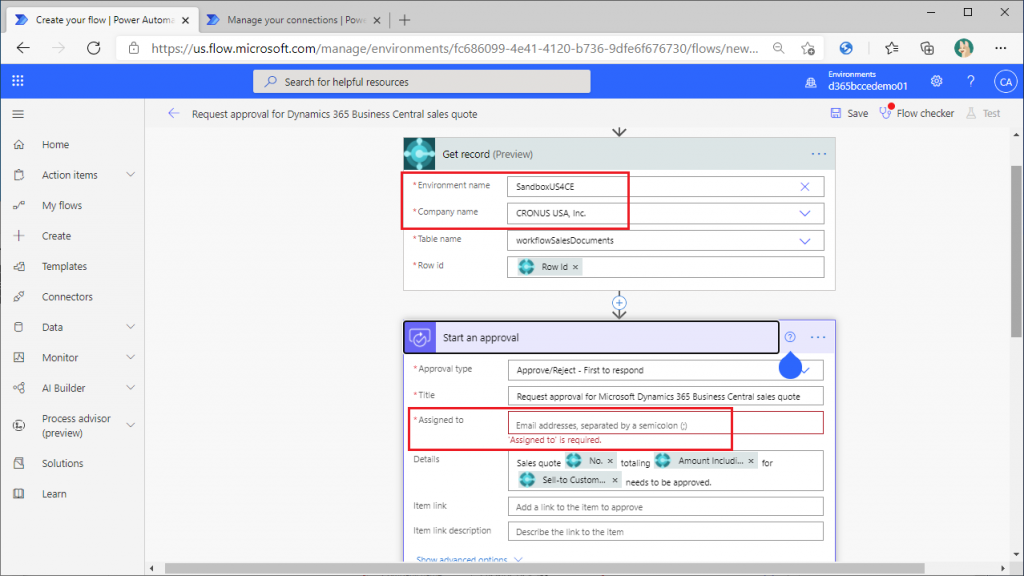Click the help question mark in header
The image size is (1024, 576).
[x=970, y=81]
